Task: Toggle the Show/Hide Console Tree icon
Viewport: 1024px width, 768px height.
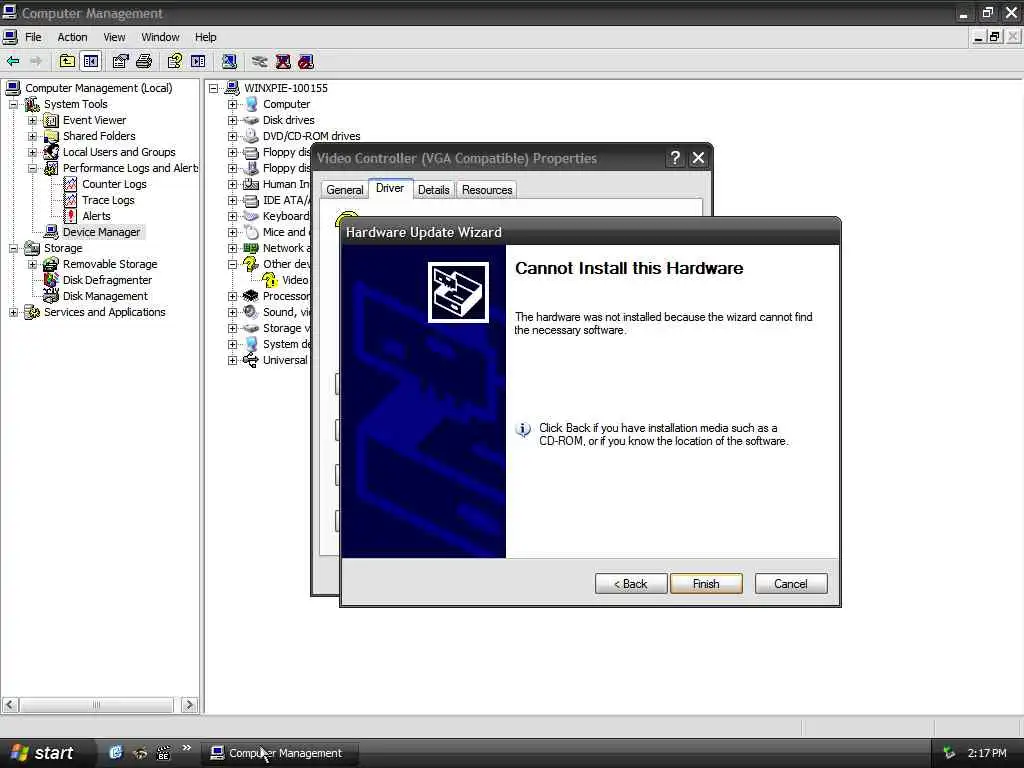Action: click(x=91, y=61)
